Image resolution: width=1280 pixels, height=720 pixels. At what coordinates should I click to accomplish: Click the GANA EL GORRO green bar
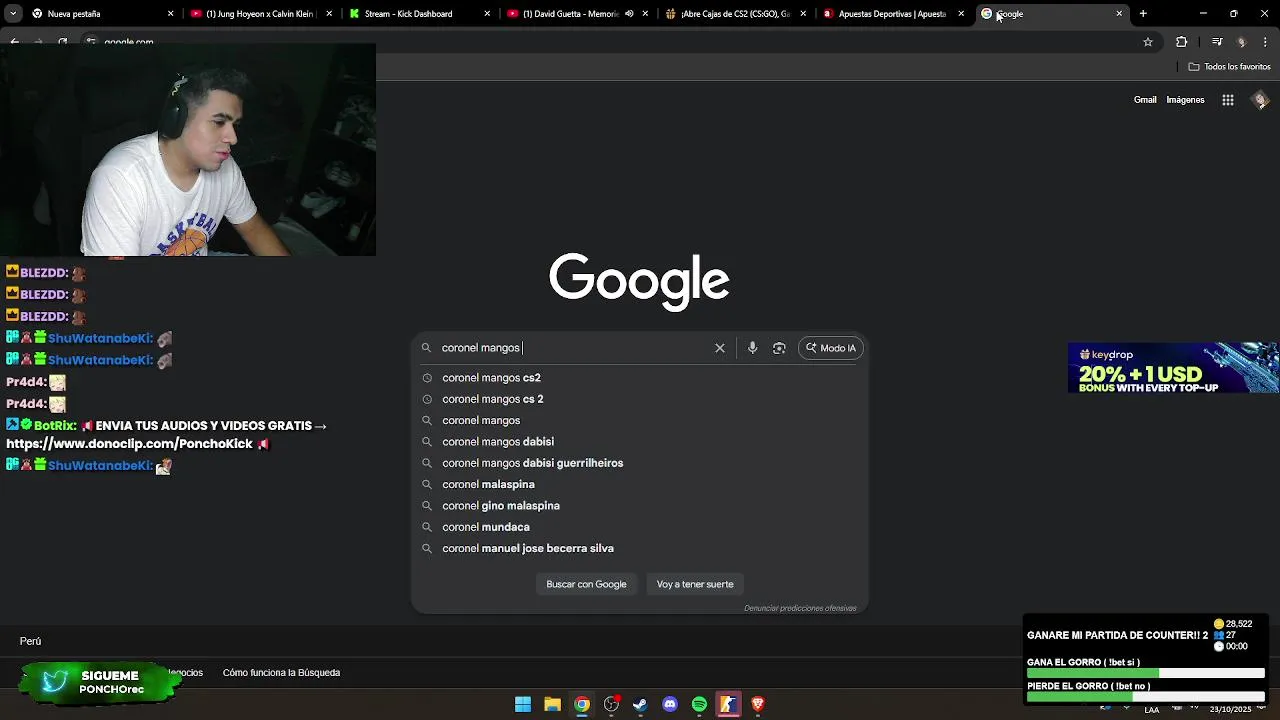click(x=1092, y=674)
